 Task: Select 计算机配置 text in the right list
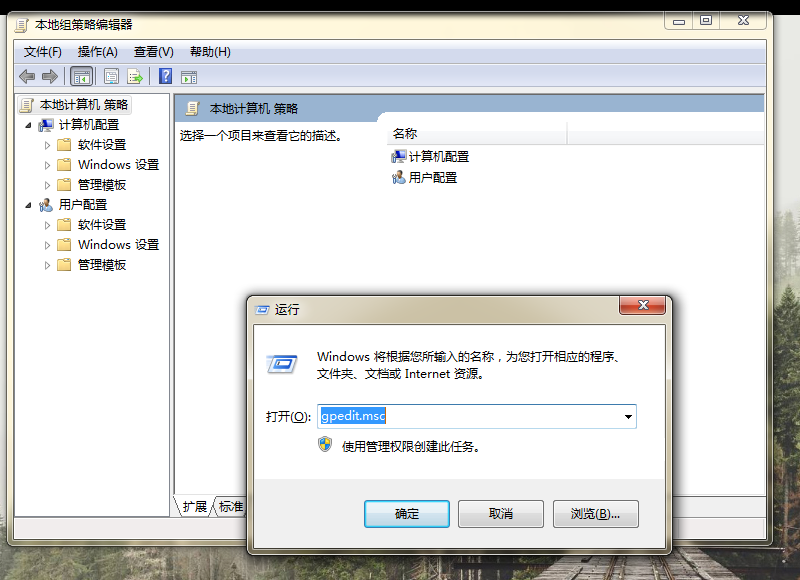click(x=439, y=157)
